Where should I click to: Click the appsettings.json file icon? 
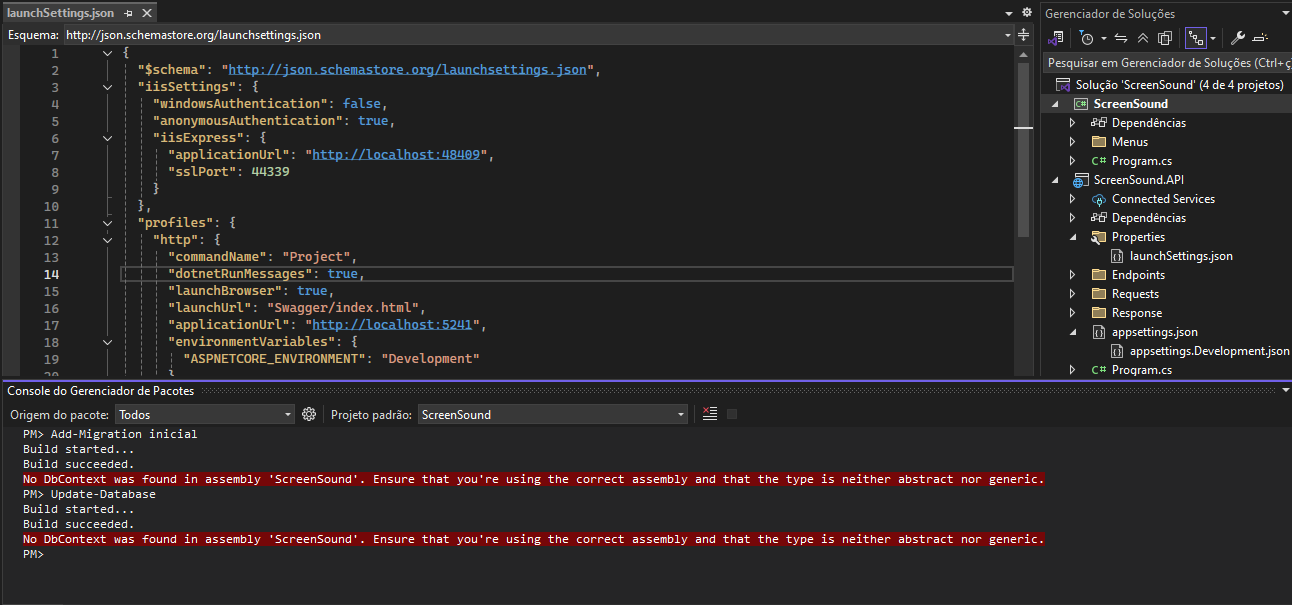click(x=1099, y=332)
